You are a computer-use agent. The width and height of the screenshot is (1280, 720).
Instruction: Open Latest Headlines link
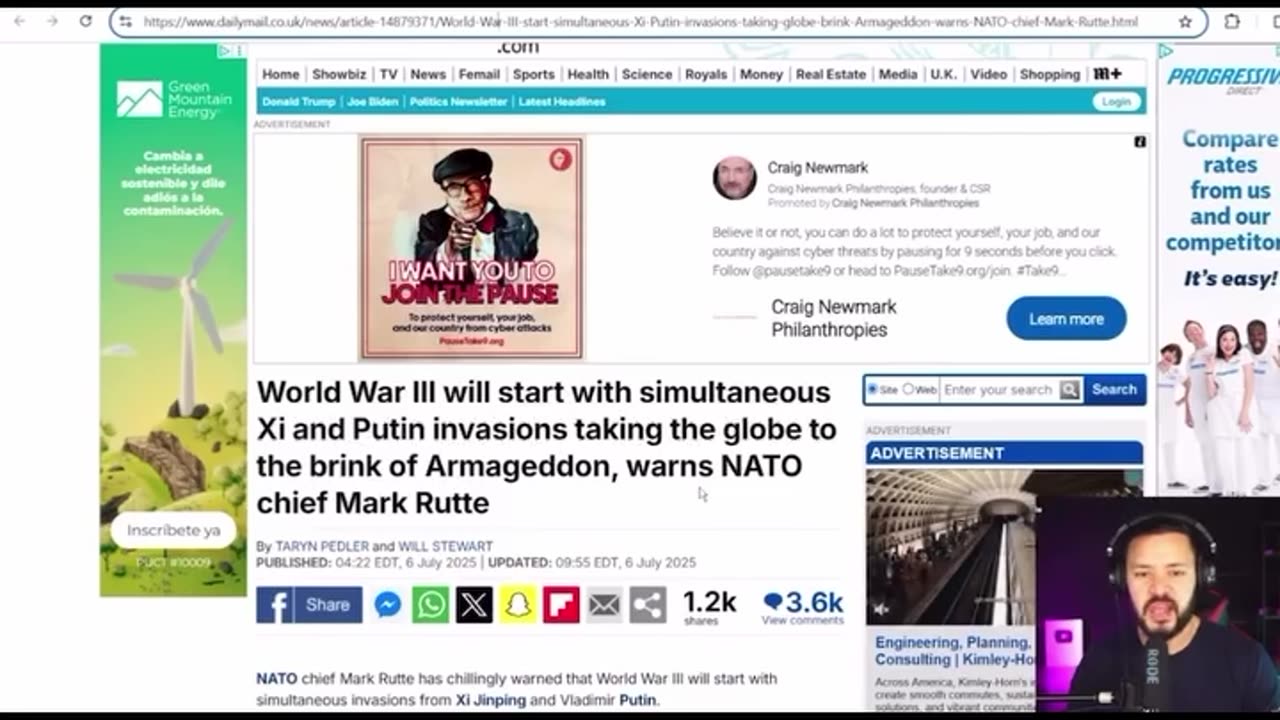click(x=562, y=101)
